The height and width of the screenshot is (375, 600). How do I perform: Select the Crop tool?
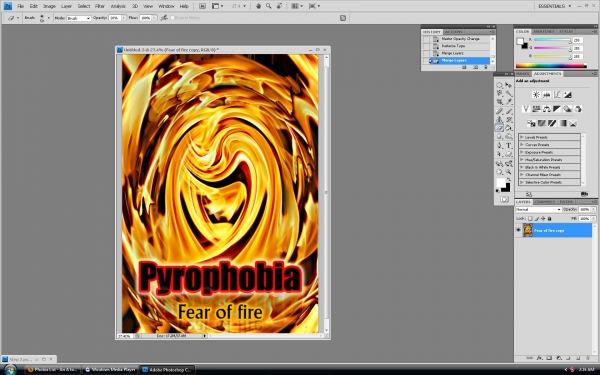pos(499,102)
